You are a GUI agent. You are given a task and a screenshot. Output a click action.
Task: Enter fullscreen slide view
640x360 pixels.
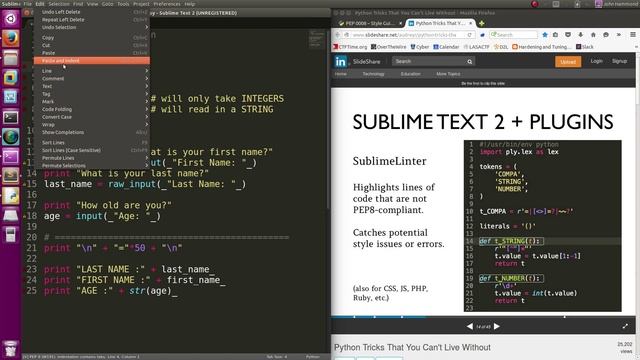pyautogui.click(x=625, y=327)
